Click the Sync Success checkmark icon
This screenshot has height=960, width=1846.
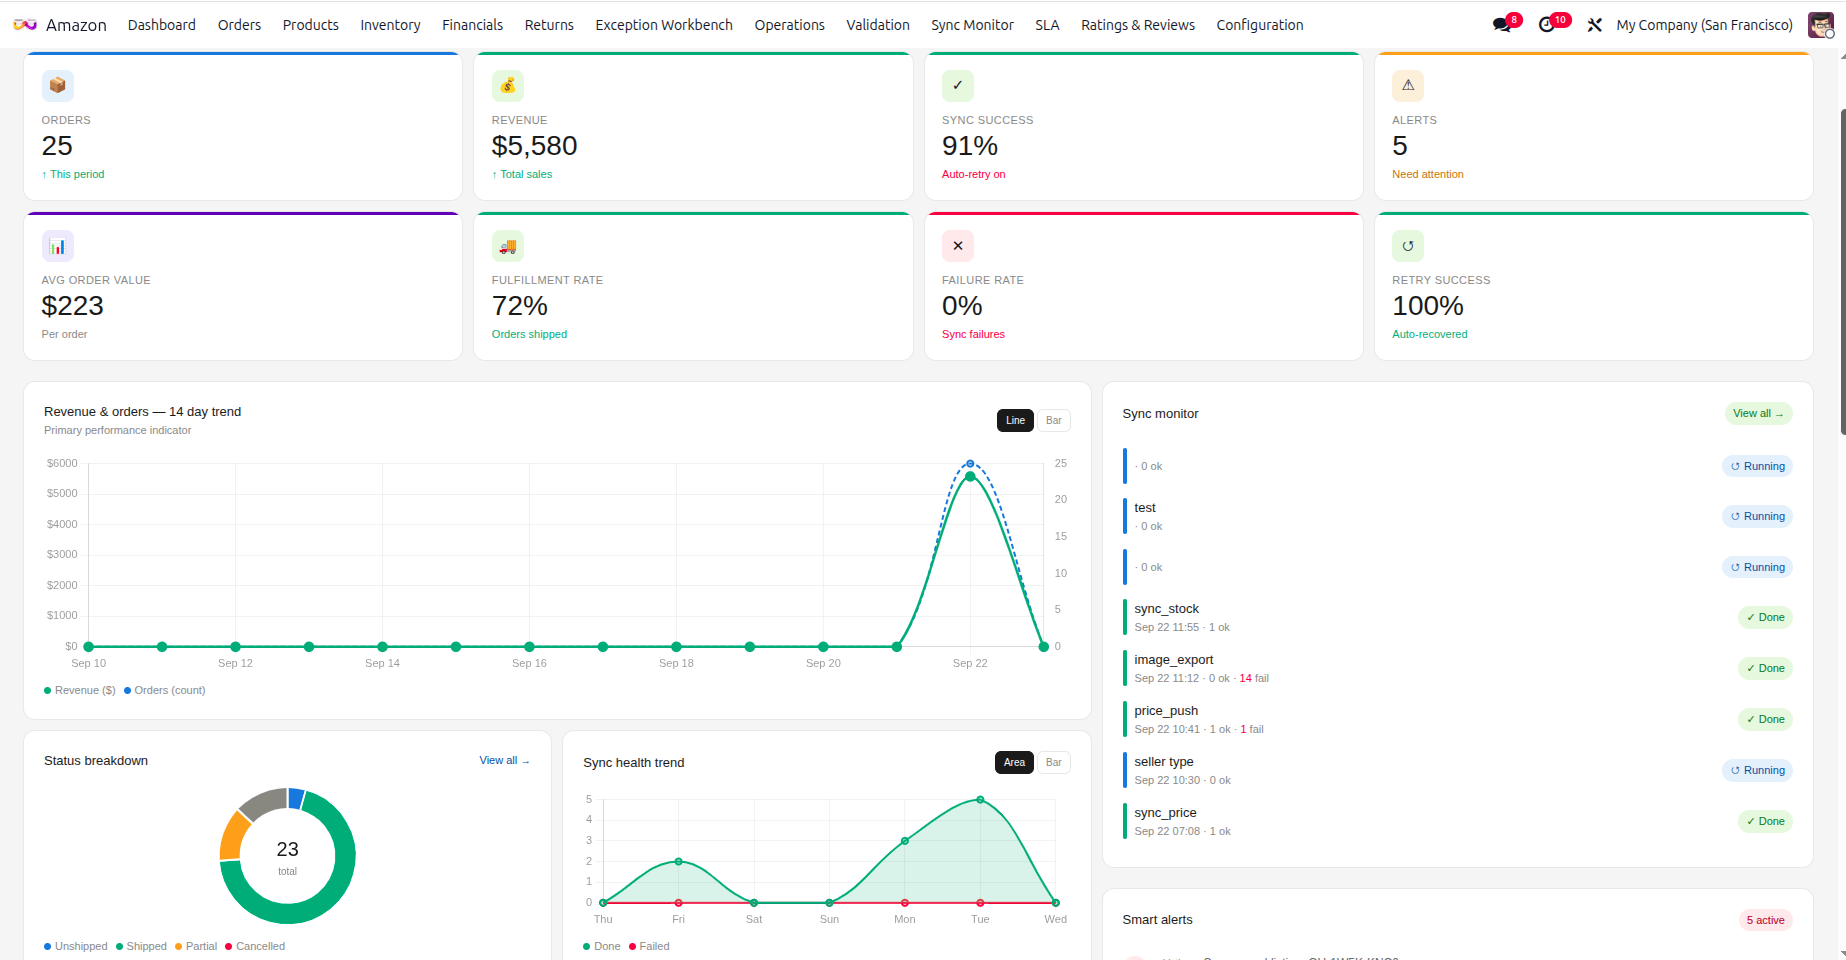pos(958,86)
